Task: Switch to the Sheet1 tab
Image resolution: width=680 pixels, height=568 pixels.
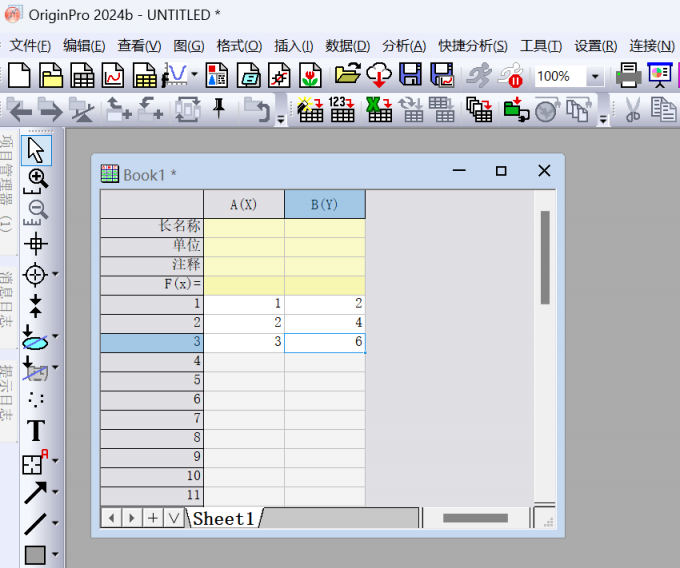Action: click(224, 519)
